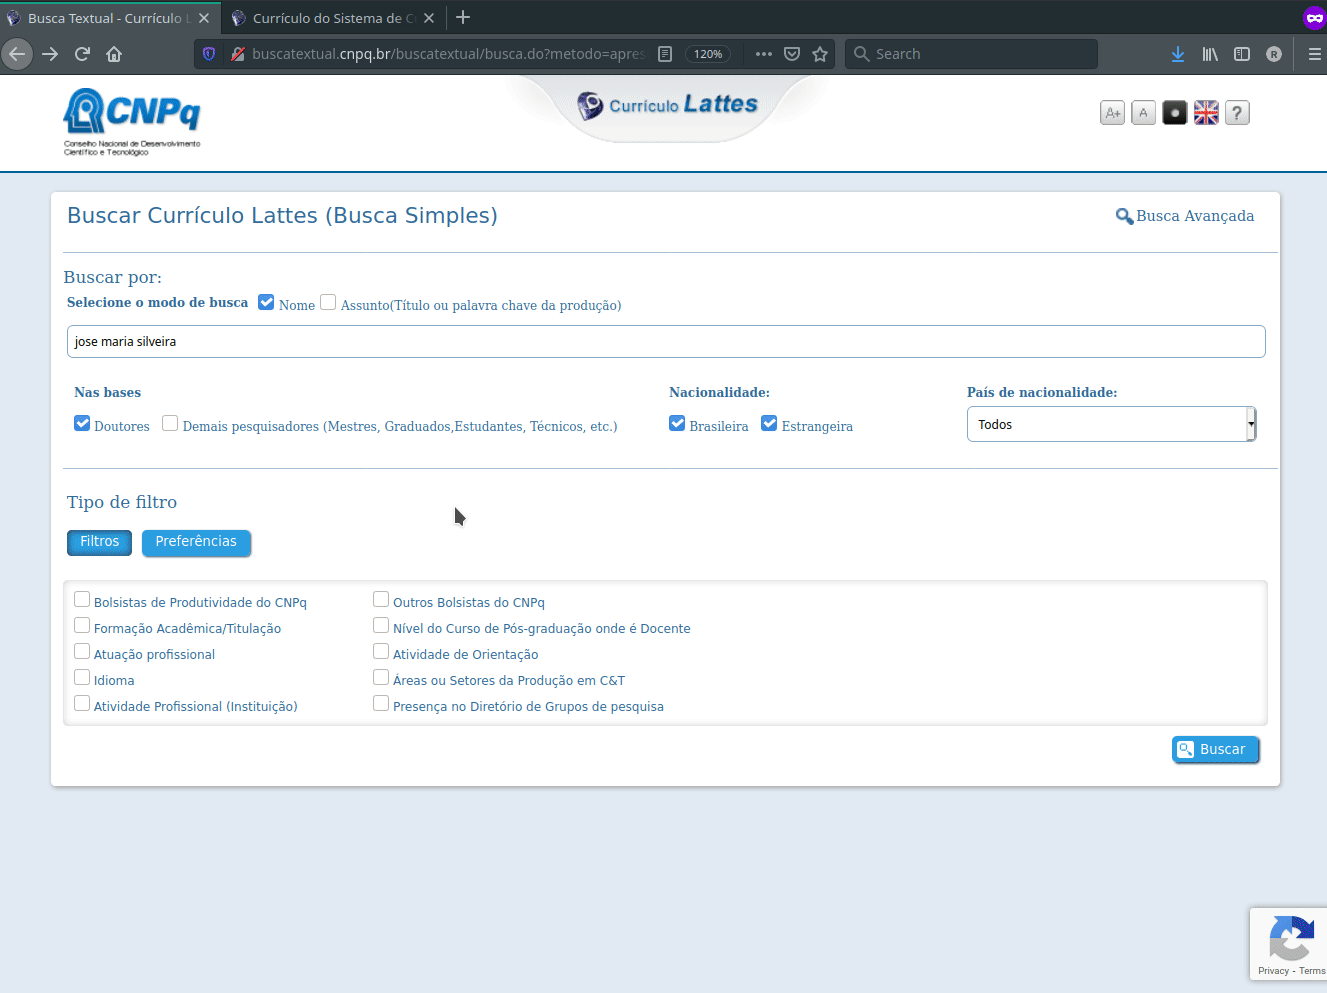Uncheck the Nome search mode checkbox
The height and width of the screenshot is (993, 1327).
pyautogui.click(x=266, y=302)
